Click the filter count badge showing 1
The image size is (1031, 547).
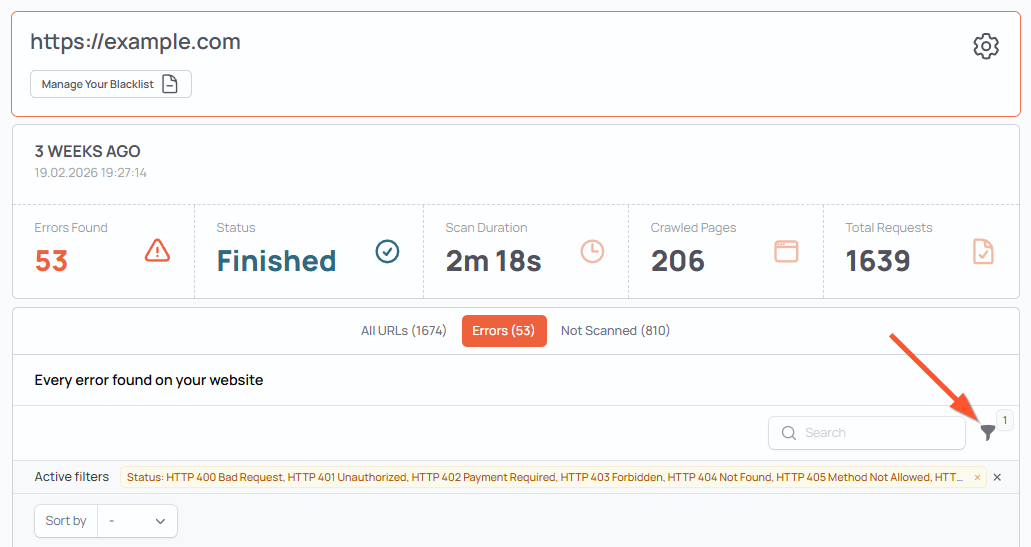1004,420
